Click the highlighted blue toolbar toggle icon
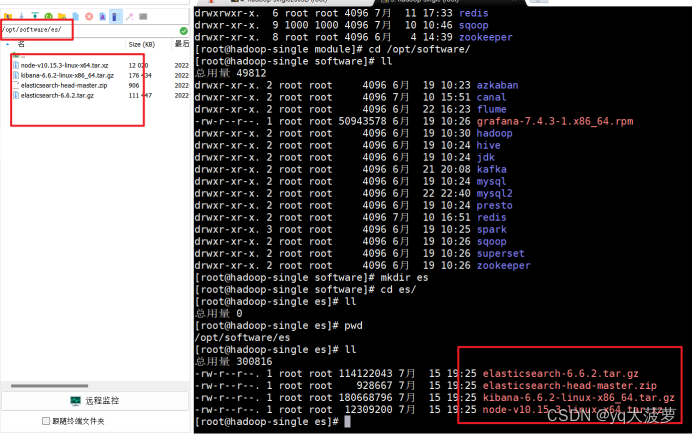The image size is (693, 435). coord(115,17)
